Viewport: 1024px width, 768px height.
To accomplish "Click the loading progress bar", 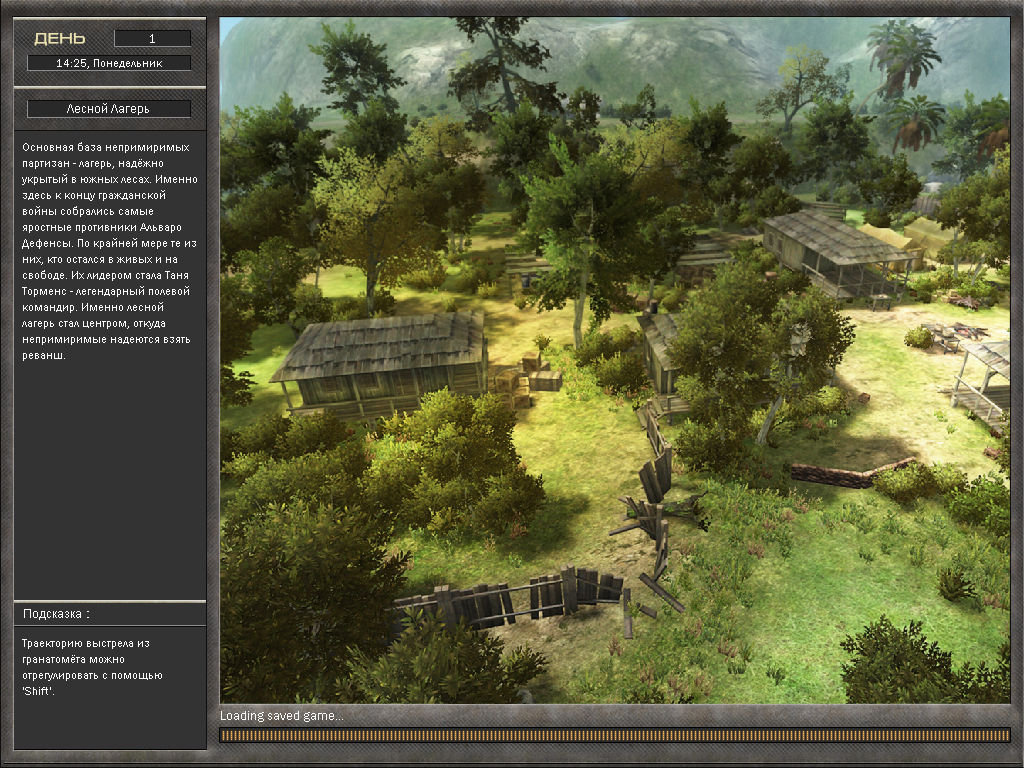I will coord(615,735).
